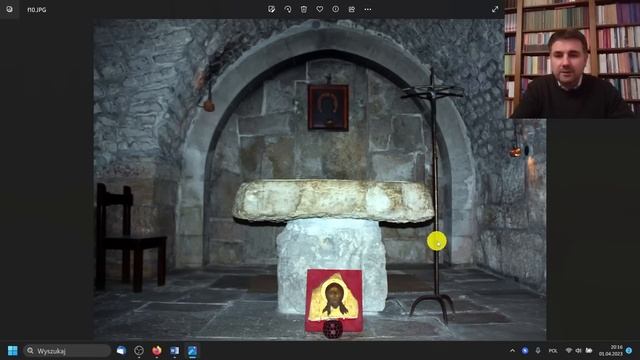This screenshot has width=640, height=360.
Task: Open the round black app on taskbar
Action: 139,351
